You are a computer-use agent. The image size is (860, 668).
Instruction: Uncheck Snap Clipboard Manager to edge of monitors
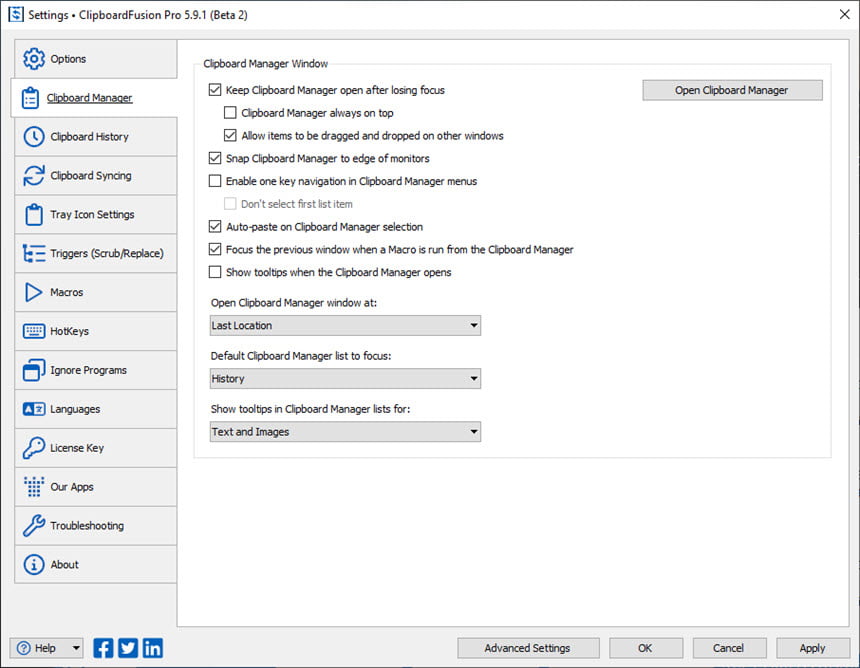(215, 158)
